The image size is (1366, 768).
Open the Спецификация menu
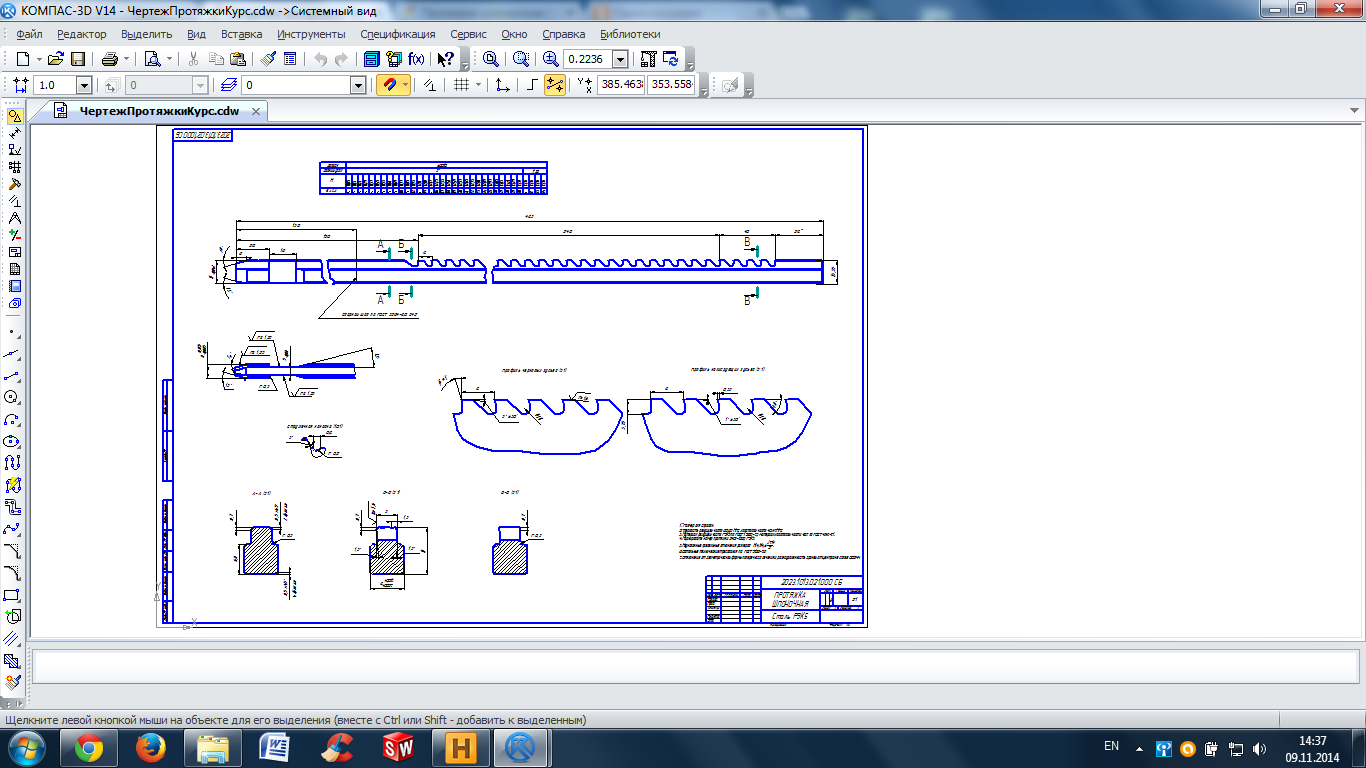pyautogui.click(x=397, y=34)
